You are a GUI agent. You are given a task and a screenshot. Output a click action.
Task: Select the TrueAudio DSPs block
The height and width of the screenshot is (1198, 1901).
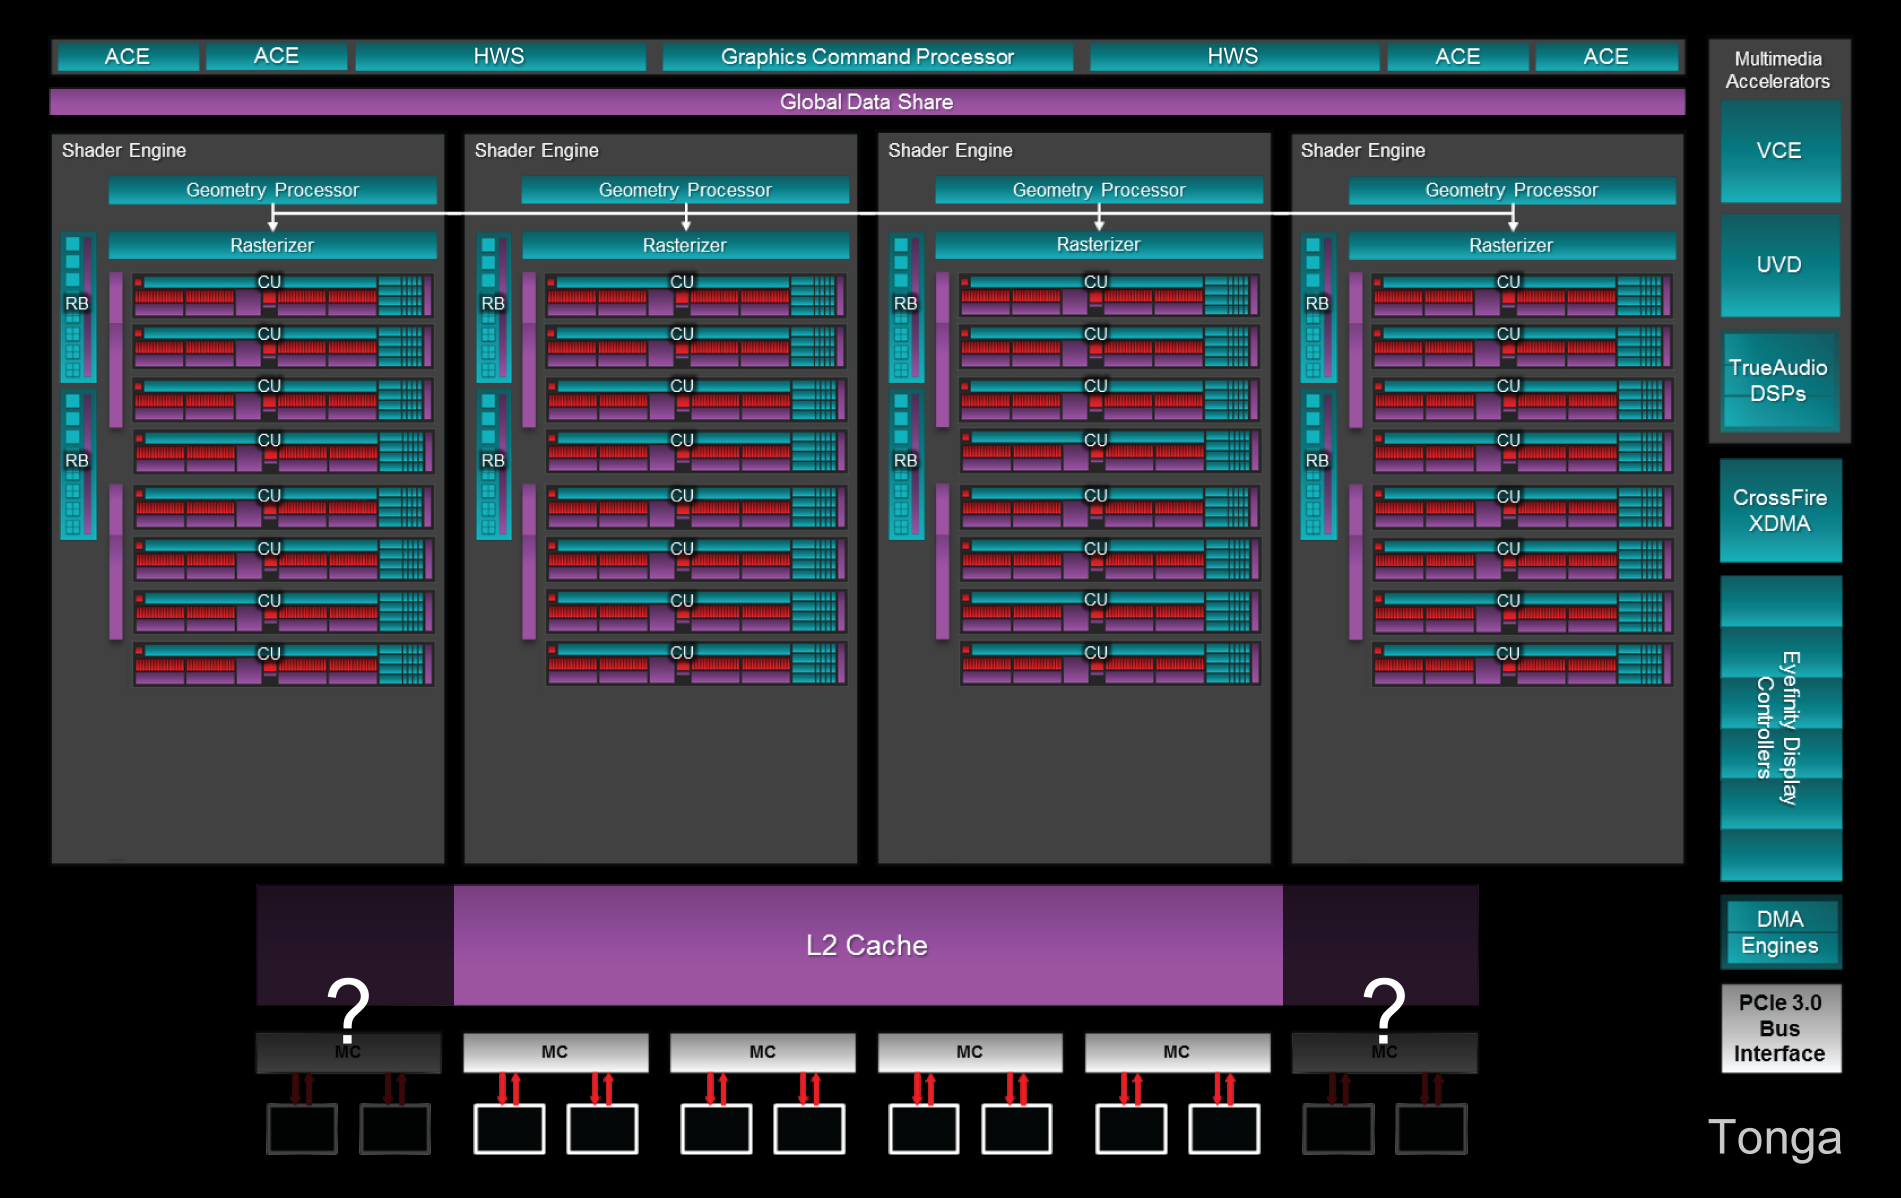[1780, 381]
